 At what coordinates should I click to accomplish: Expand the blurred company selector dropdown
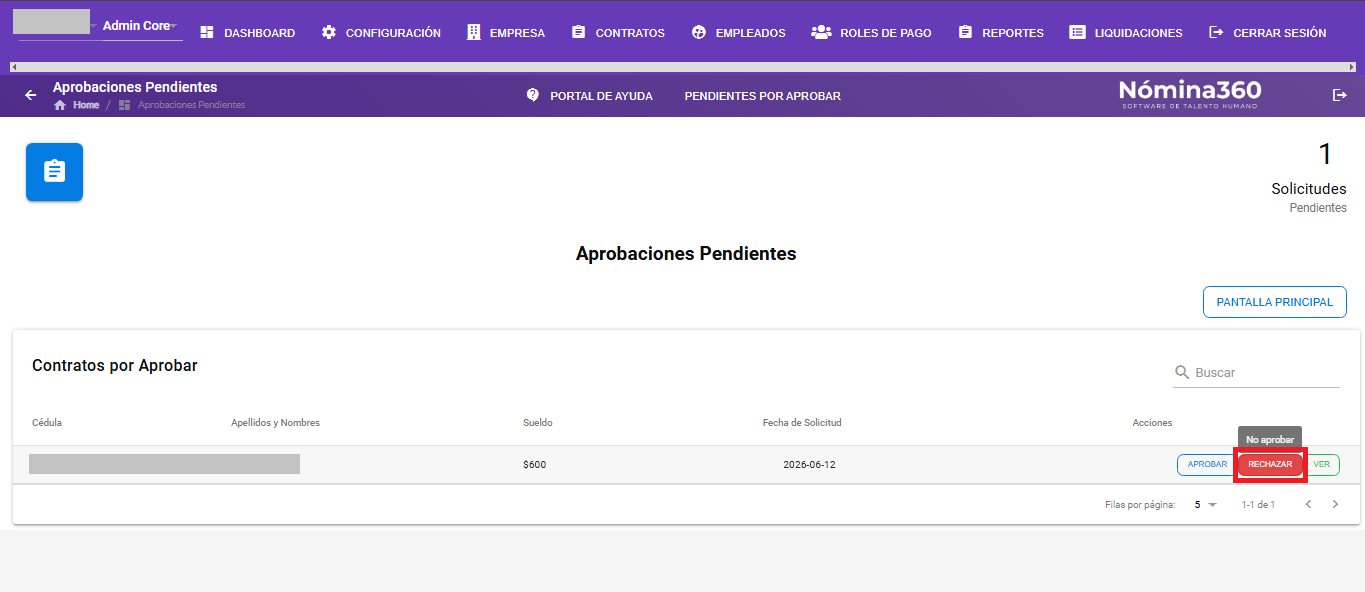[x=56, y=24]
